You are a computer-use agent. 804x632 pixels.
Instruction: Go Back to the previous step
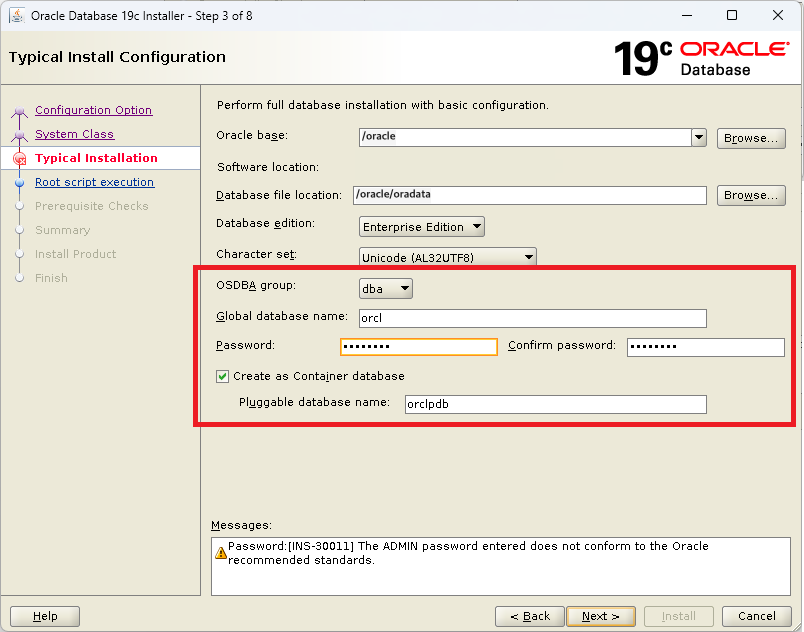(530, 616)
